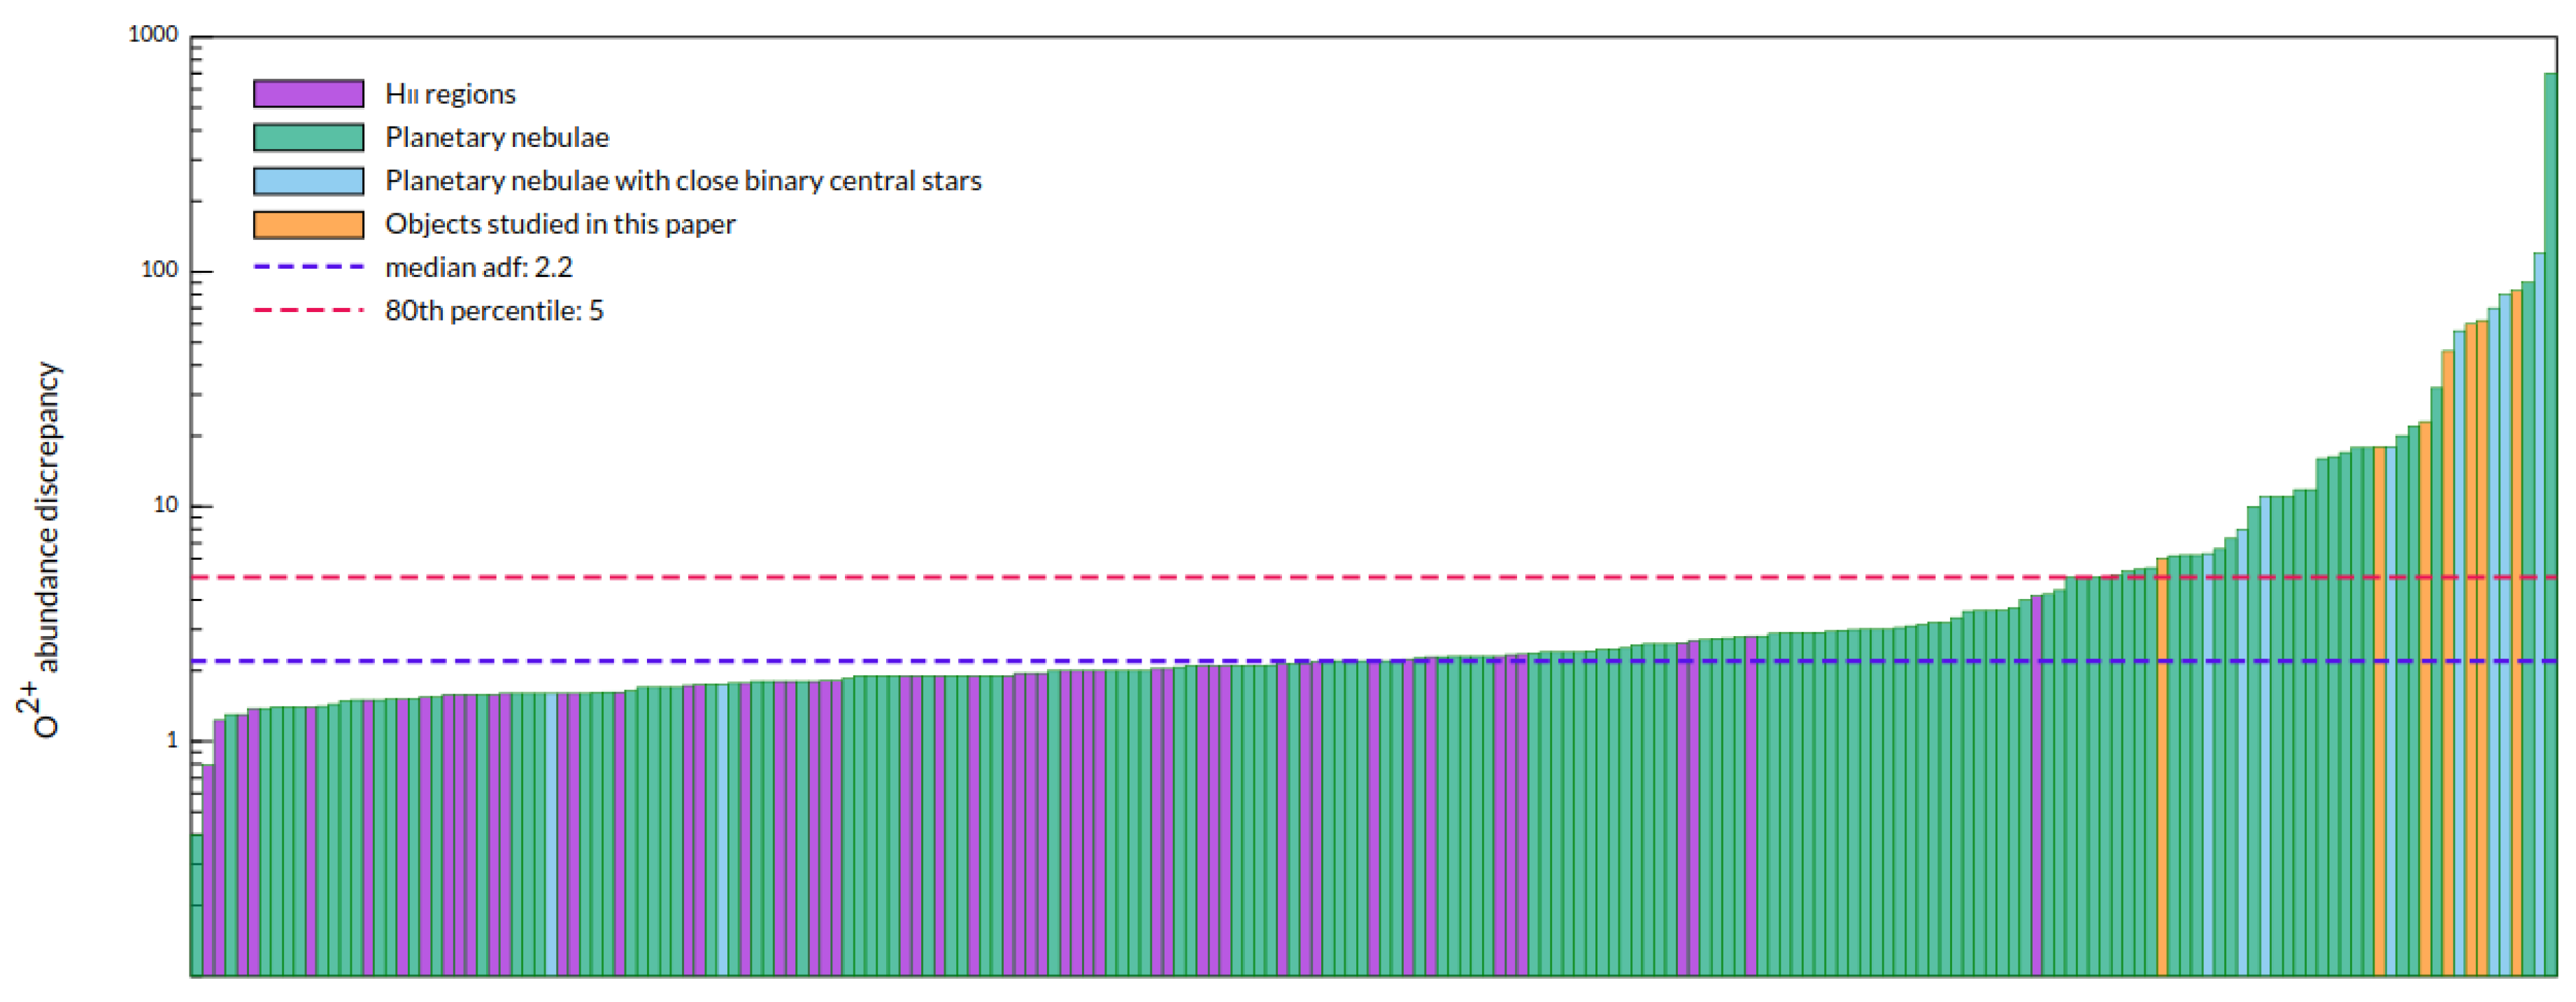Click the shortest bar at far left

pos(196,905)
